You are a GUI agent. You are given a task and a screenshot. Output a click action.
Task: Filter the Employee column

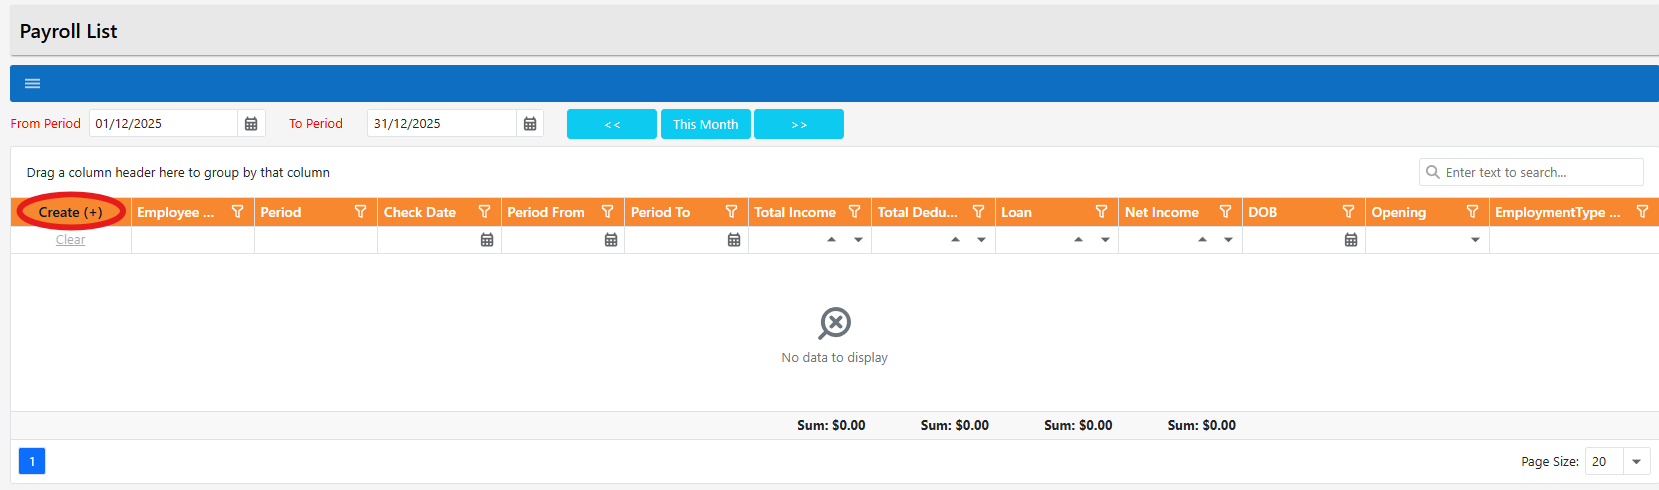(237, 212)
